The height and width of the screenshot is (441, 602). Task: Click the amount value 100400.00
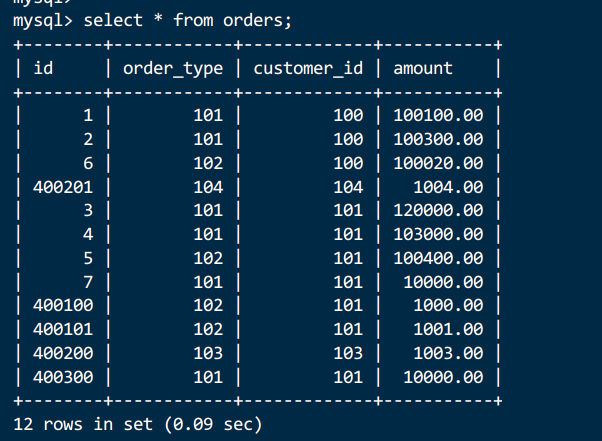click(x=438, y=258)
